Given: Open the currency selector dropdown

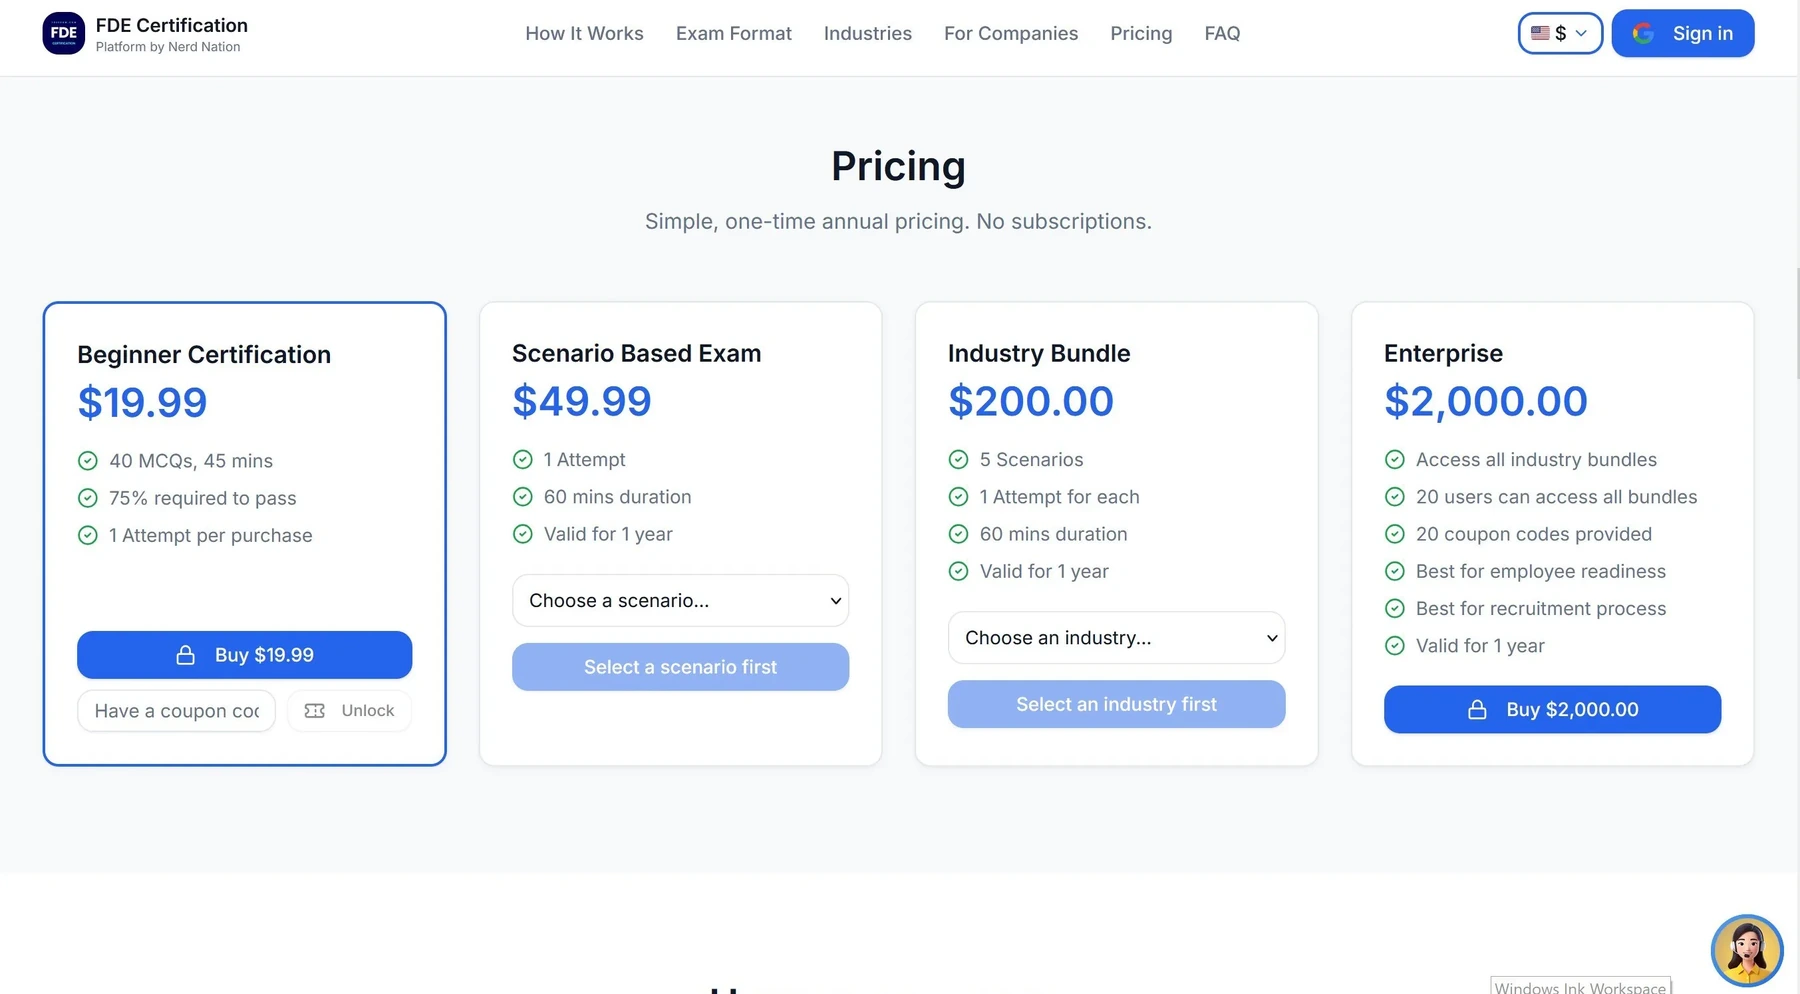Looking at the screenshot, I should pos(1560,33).
